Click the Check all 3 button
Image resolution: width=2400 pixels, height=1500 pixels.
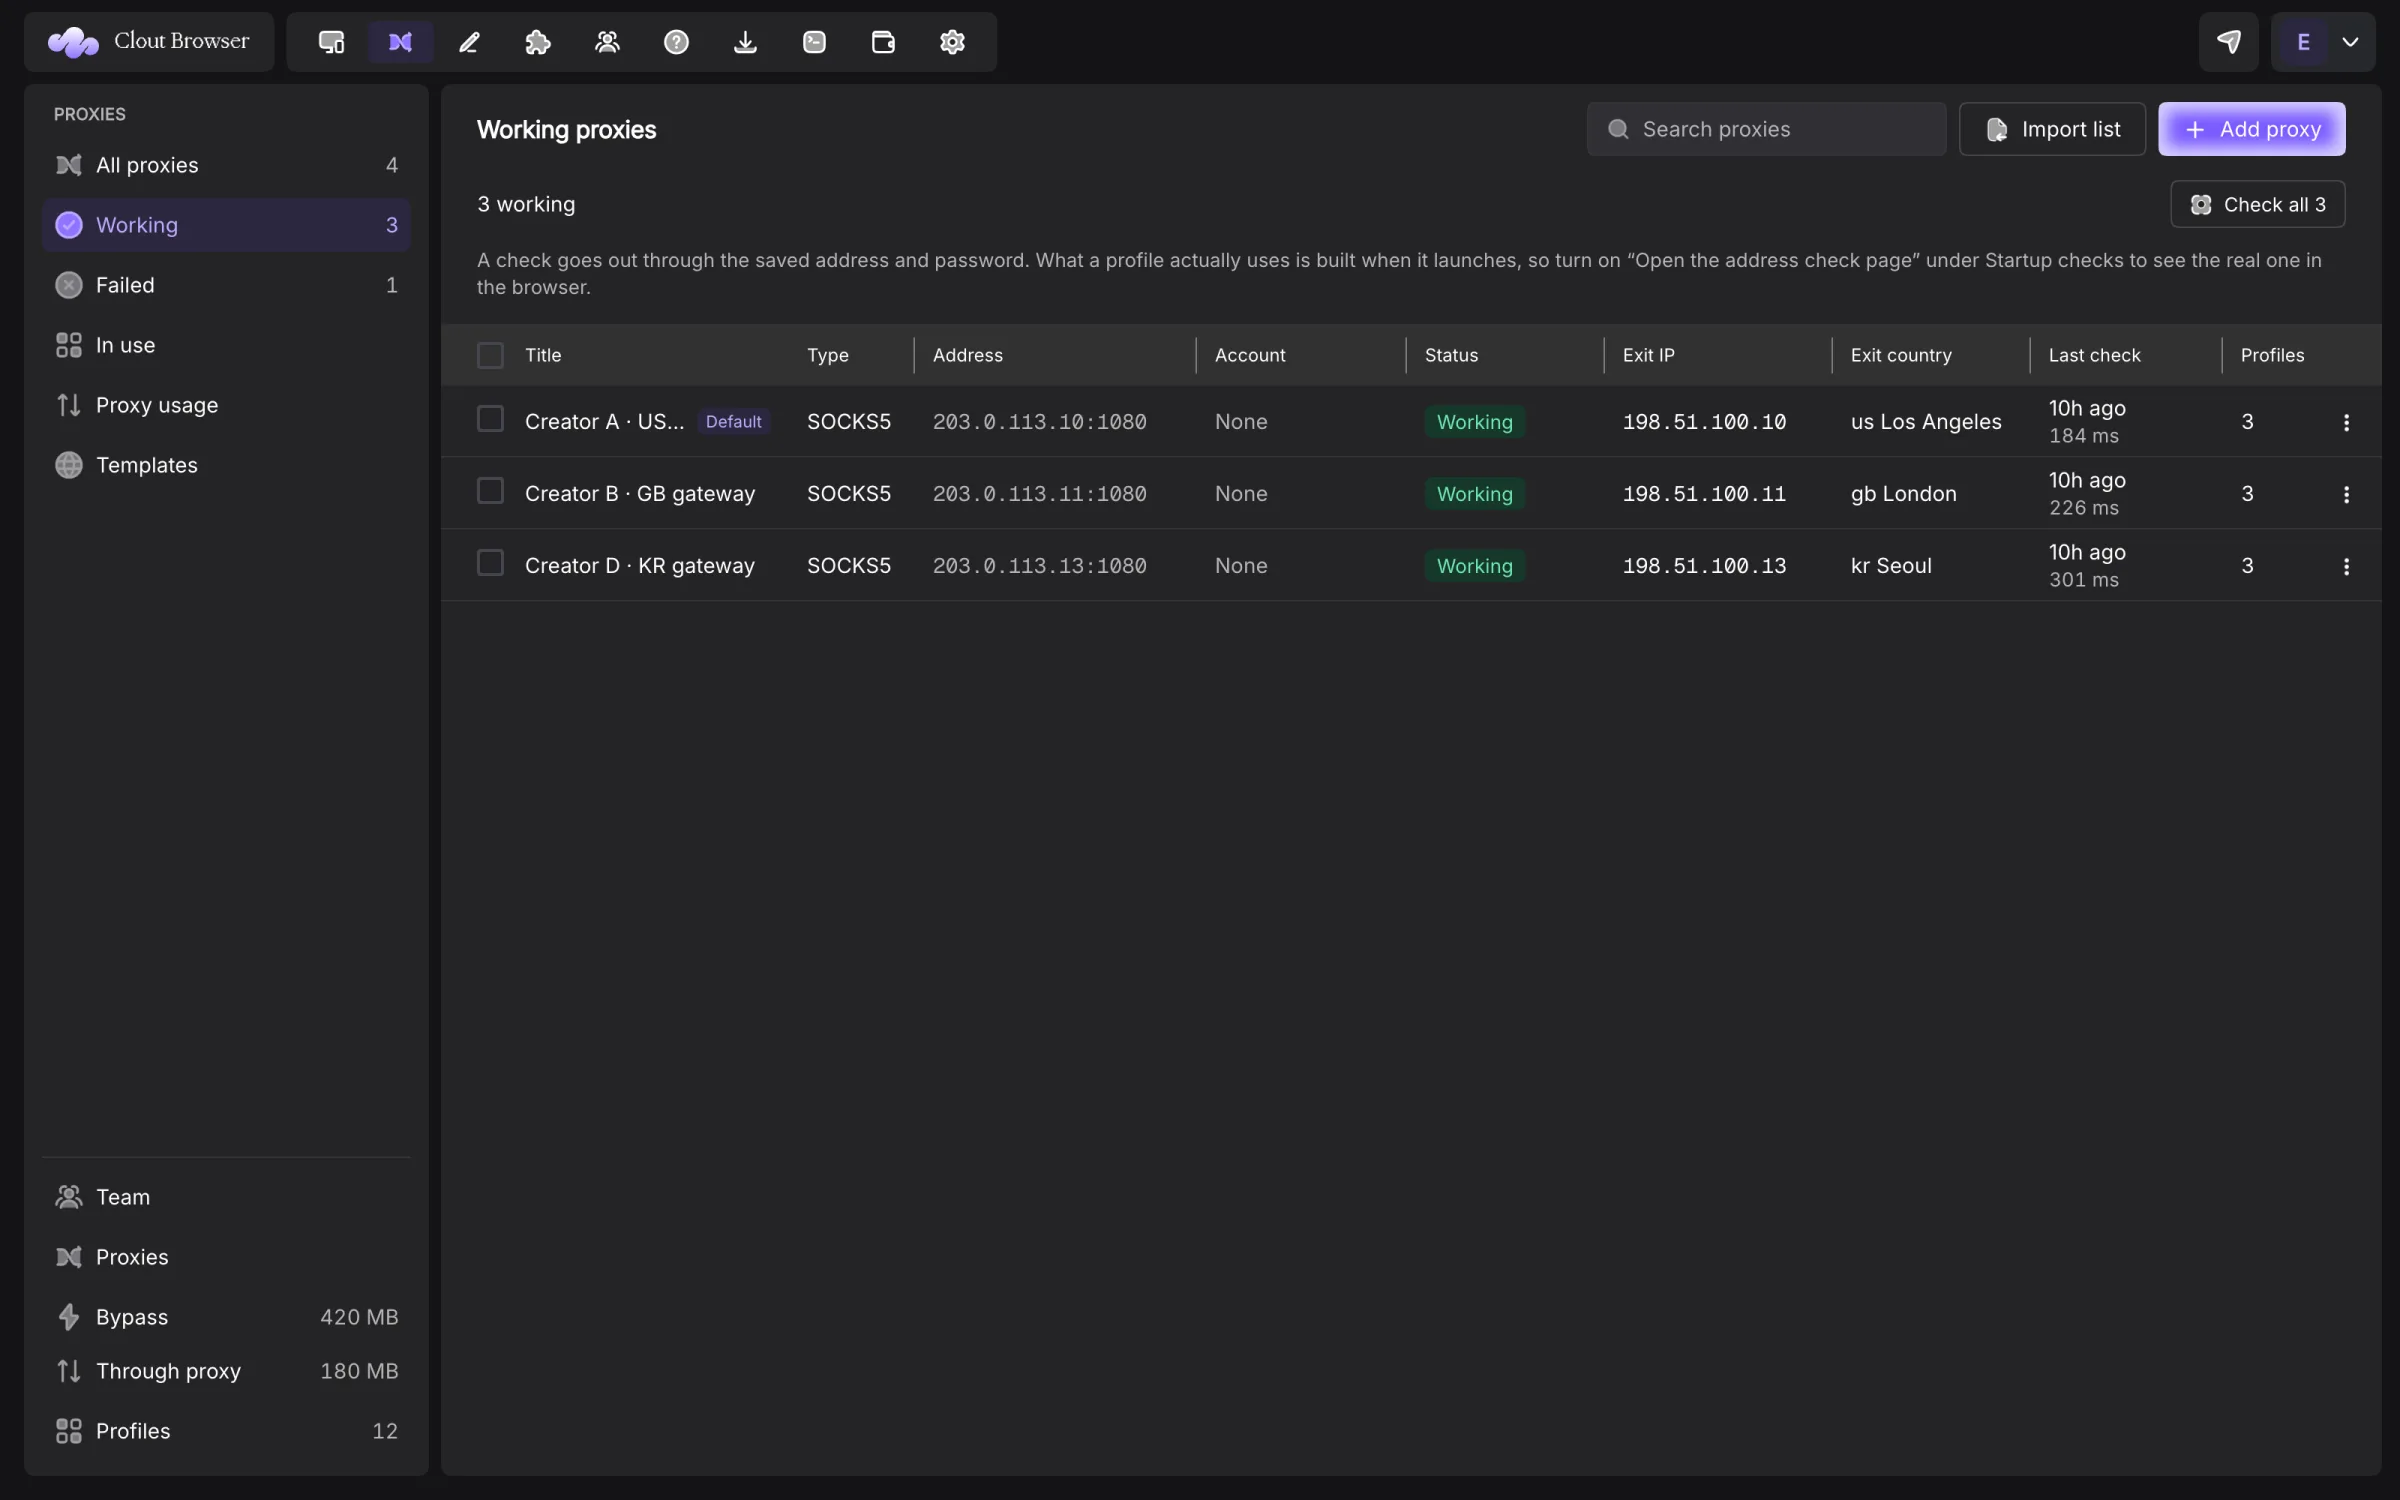(2257, 204)
